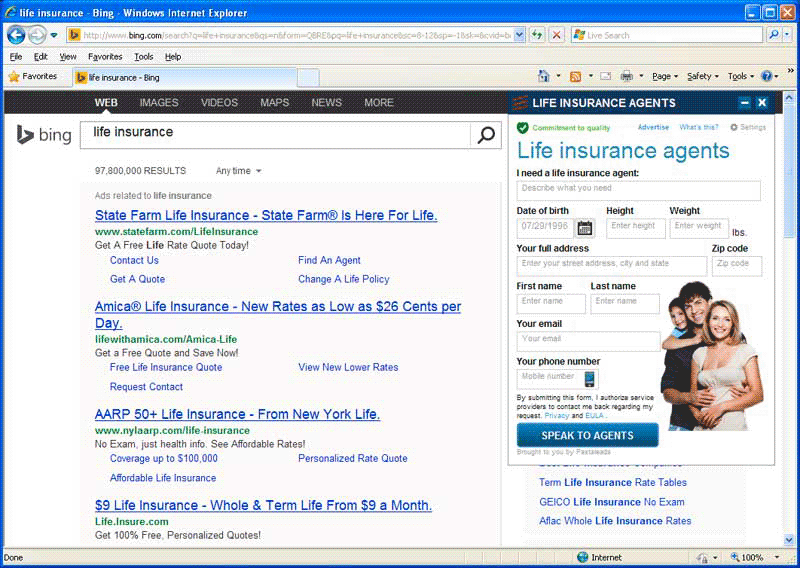Expand the Print options dropdown arrow
The height and width of the screenshot is (568, 800).
click(x=641, y=77)
